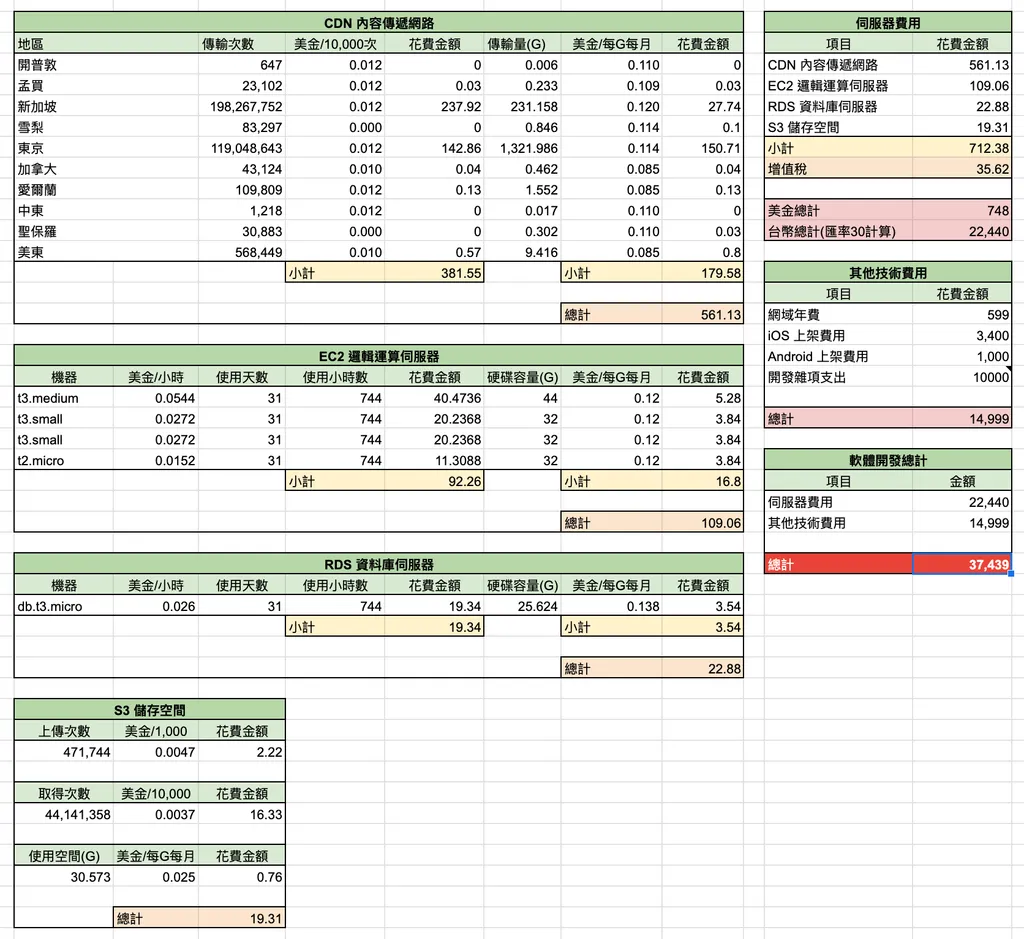Click the 179.58 subtotal cell

(702, 273)
